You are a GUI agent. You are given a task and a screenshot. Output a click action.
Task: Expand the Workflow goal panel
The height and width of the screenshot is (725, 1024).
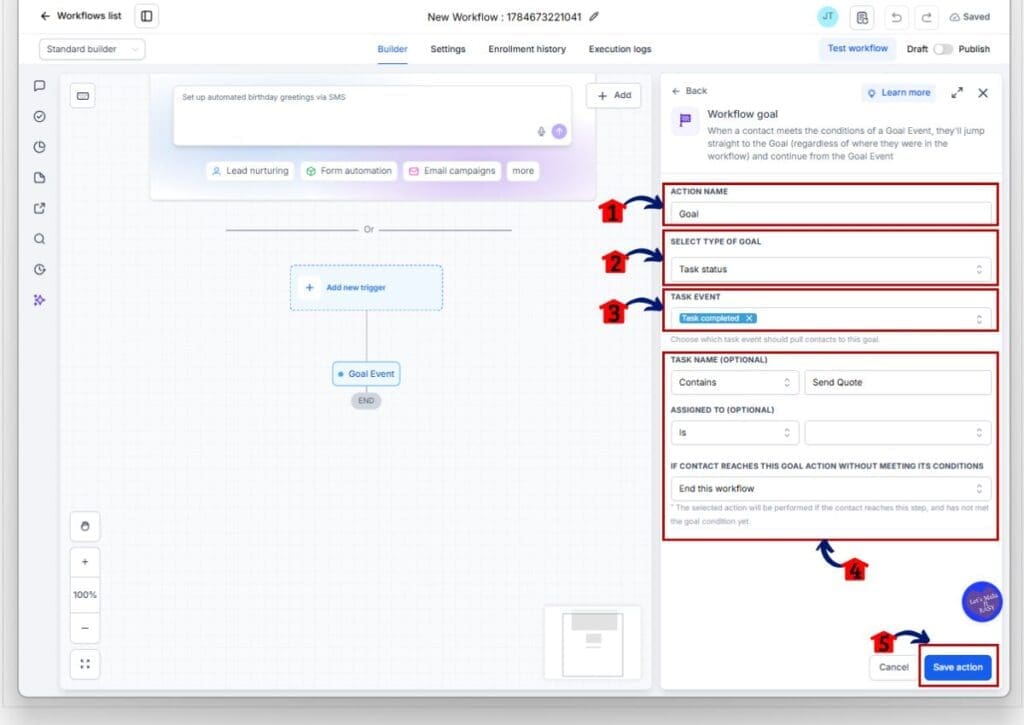point(957,93)
